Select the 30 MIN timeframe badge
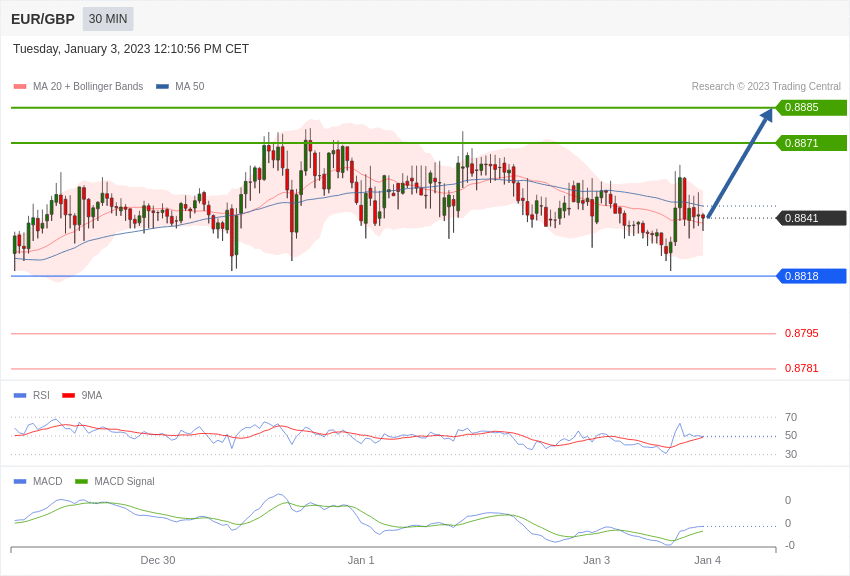The width and height of the screenshot is (850, 576). (x=108, y=19)
